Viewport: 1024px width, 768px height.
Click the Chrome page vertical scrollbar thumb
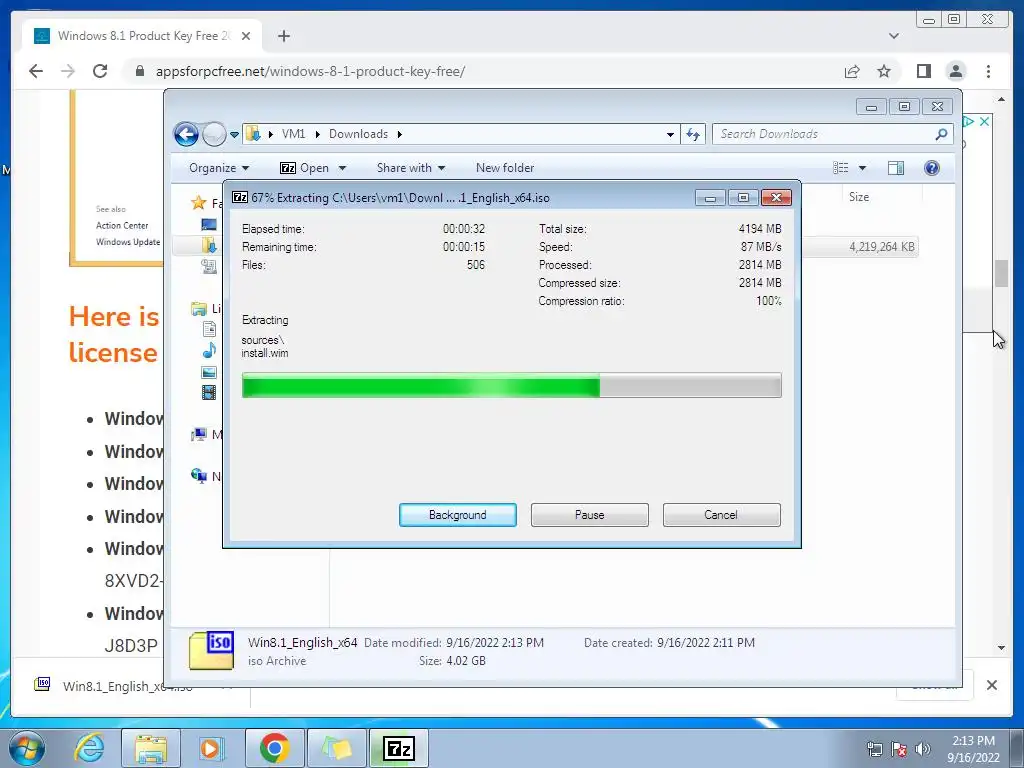(1002, 273)
